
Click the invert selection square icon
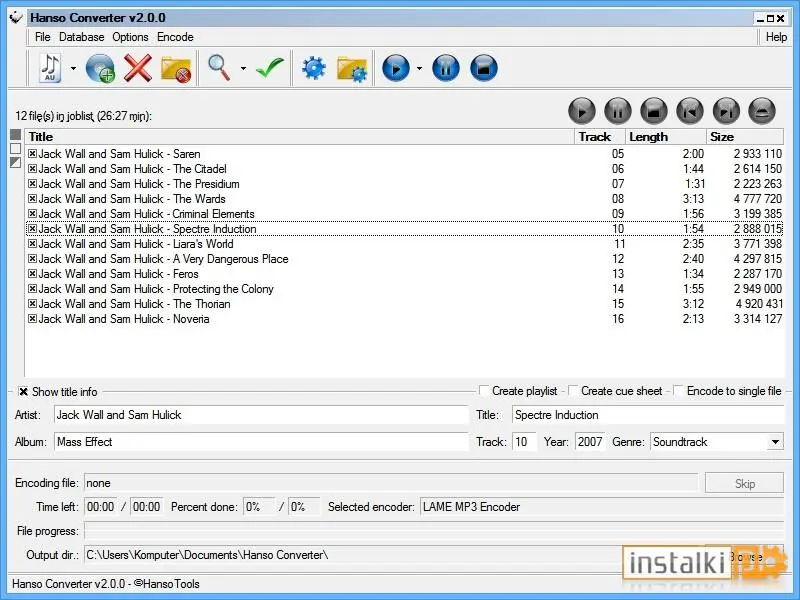(15, 162)
